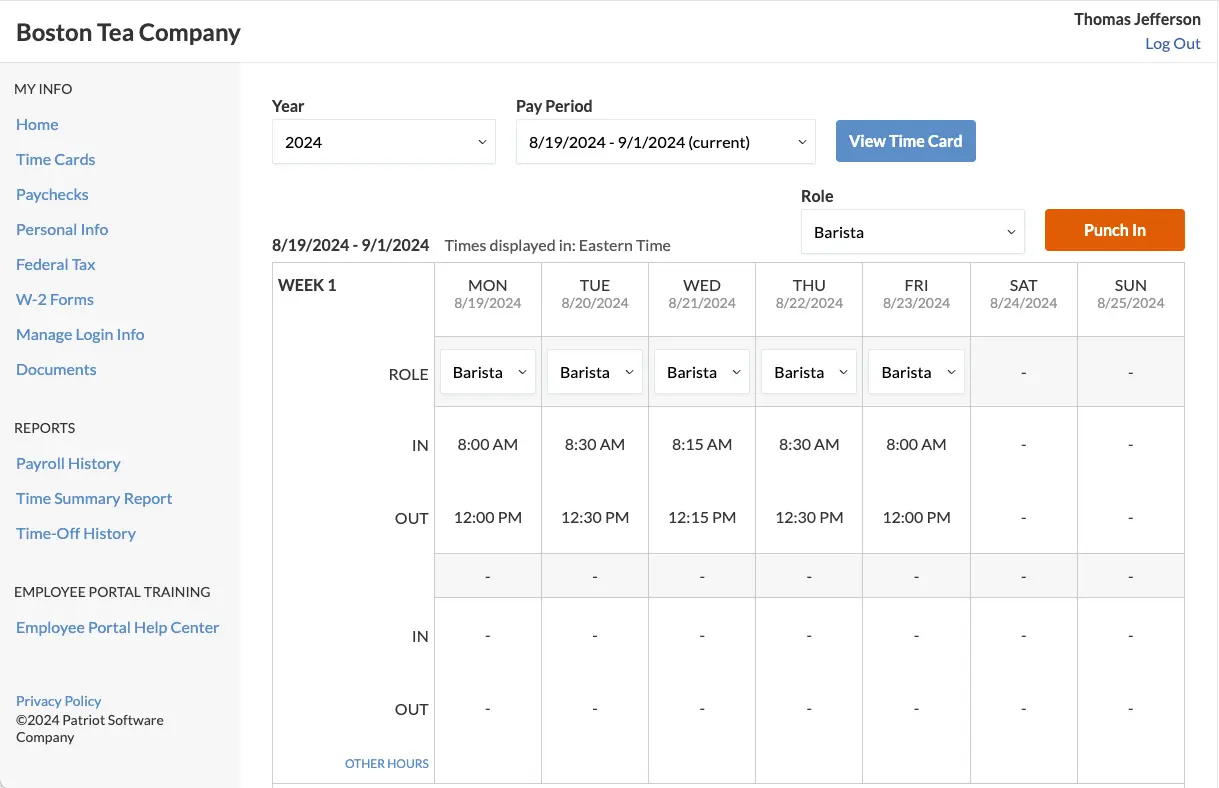The image size is (1219, 788).
Task: Click the View Time Card button
Action: coord(906,141)
